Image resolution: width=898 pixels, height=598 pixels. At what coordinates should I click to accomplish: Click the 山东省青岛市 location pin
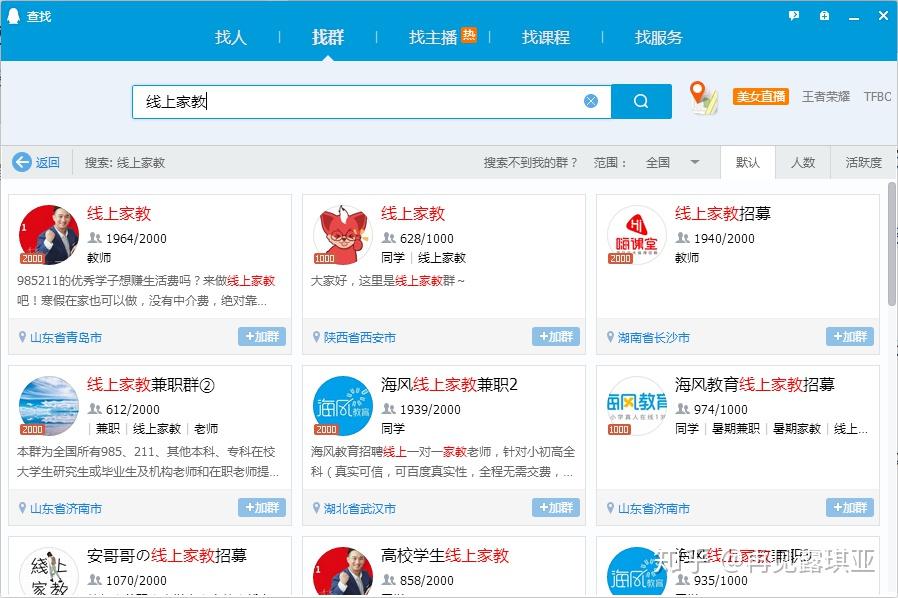click(x=22, y=337)
